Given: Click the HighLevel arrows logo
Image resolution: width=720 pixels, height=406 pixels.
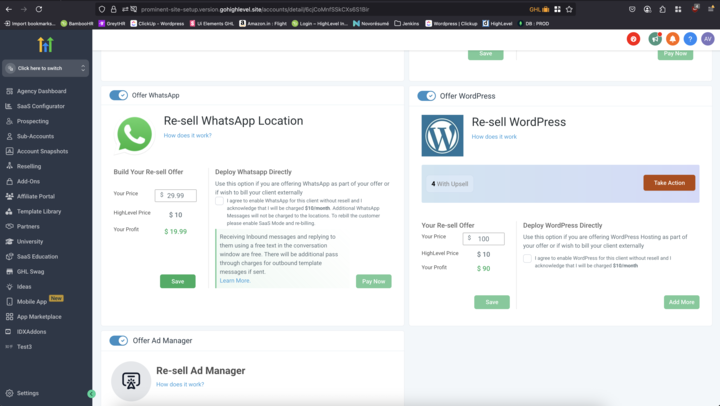Looking at the screenshot, I should (45, 45).
